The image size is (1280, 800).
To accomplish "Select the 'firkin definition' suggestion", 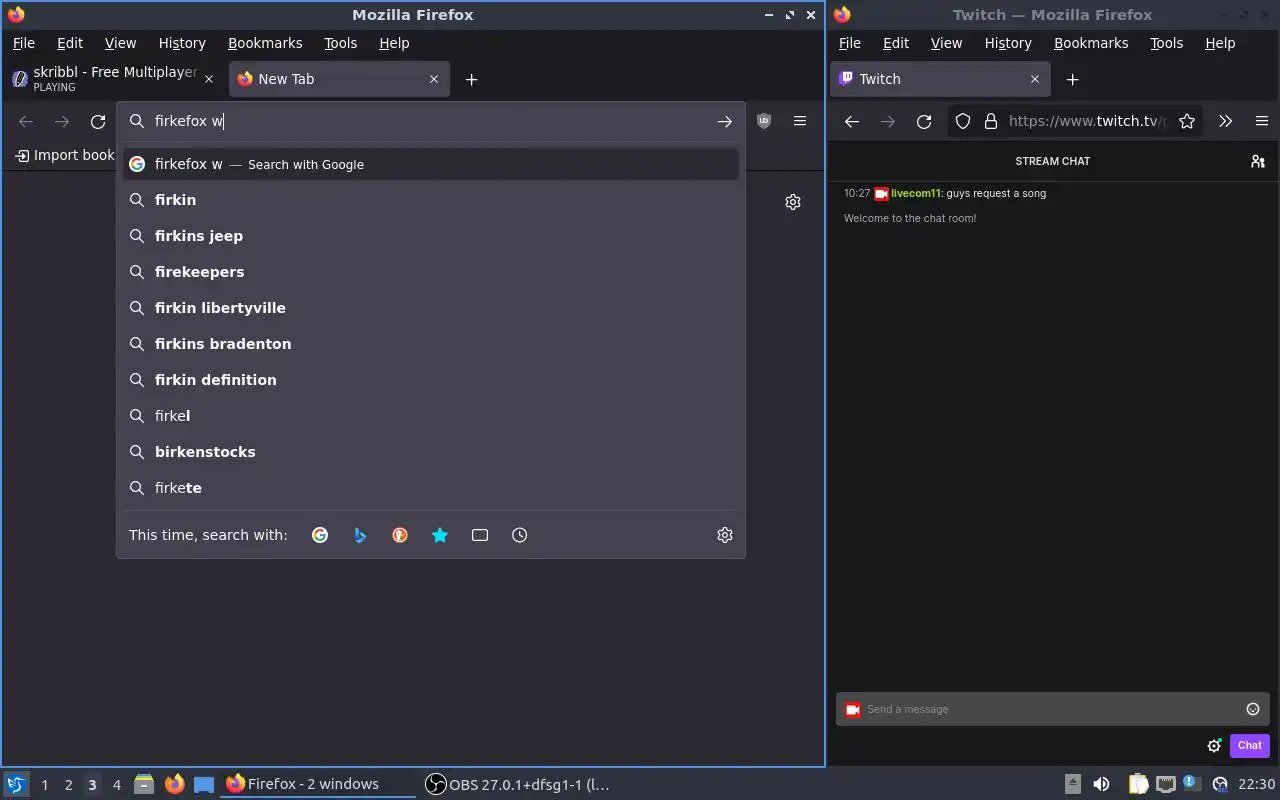I will tap(431, 380).
